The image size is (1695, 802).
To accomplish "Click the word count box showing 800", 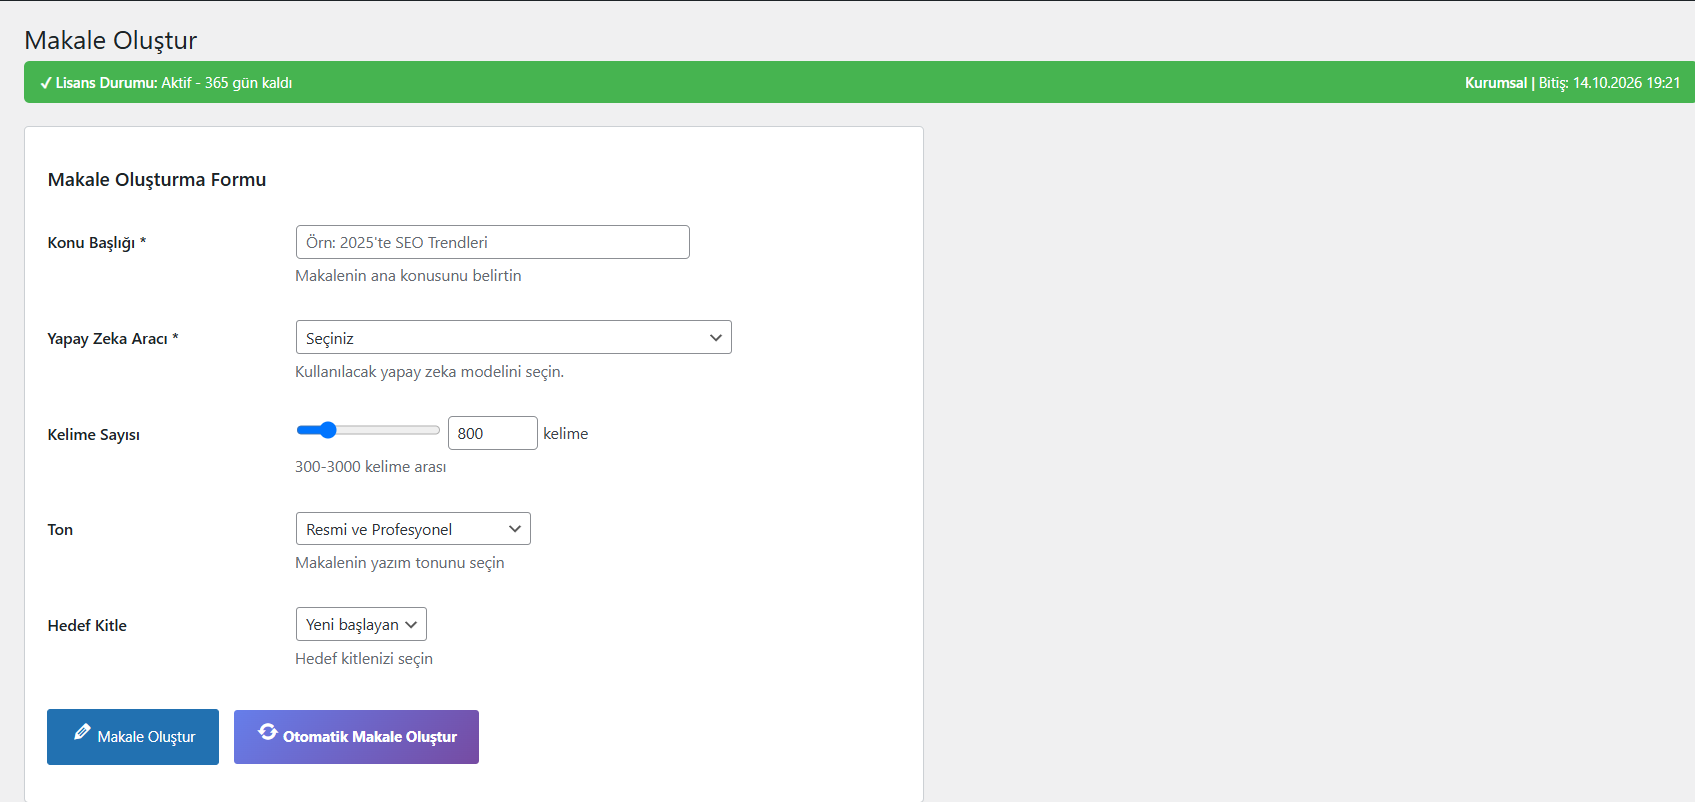I will click(492, 433).
